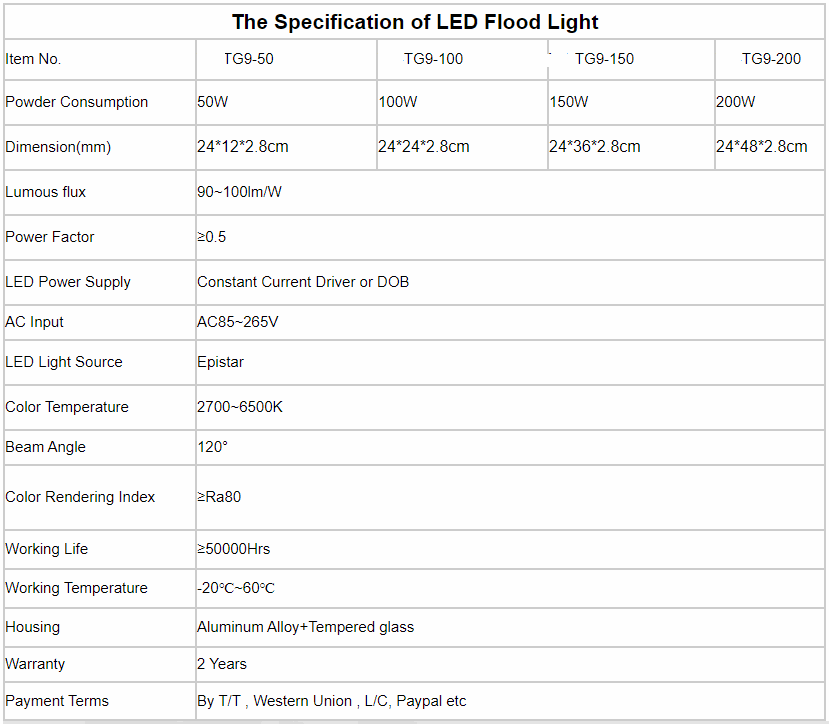829x724 pixels.
Task: Click the AC85~265V input value
Action: pyautogui.click(x=237, y=322)
